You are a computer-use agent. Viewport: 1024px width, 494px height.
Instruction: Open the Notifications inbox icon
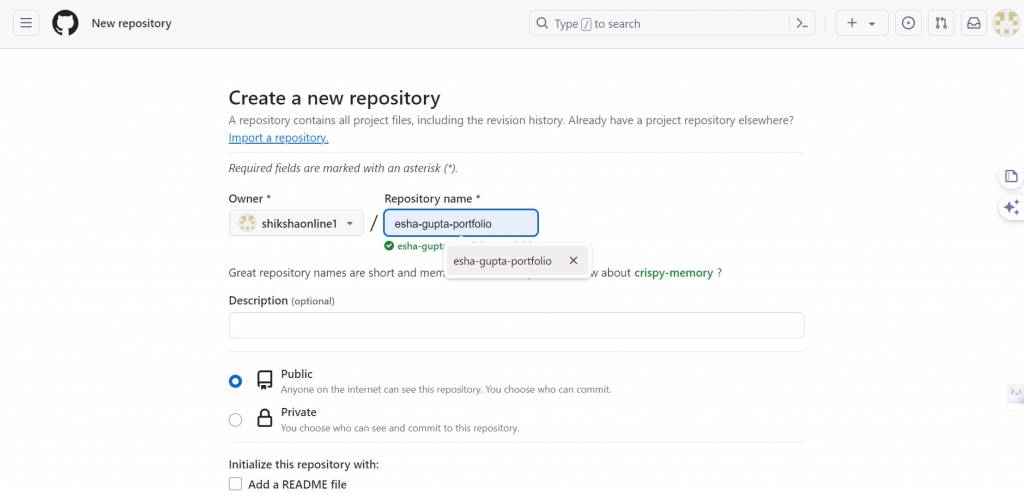pos(973,23)
